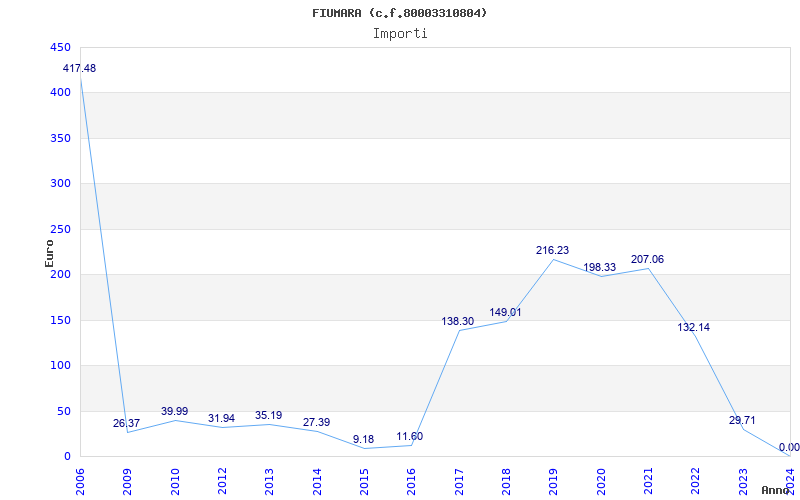Click the 450 y-axis tick label

(60, 47)
